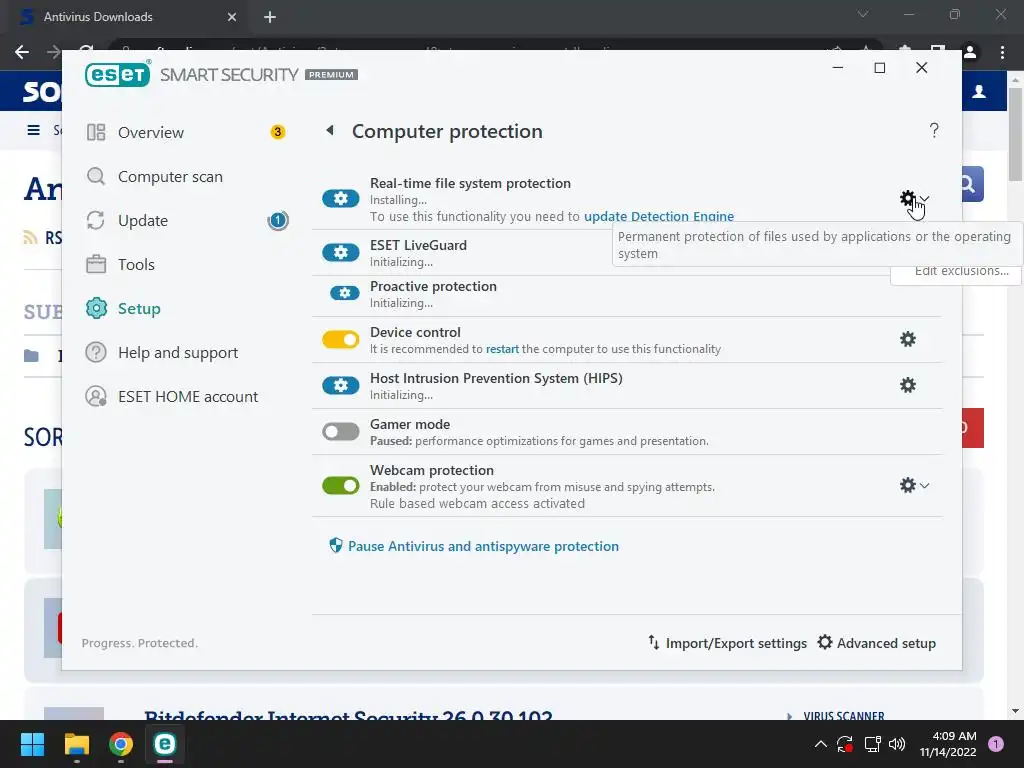Click the ESET HOME account person icon
Image resolution: width=1024 pixels, height=768 pixels.
(96, 396)
